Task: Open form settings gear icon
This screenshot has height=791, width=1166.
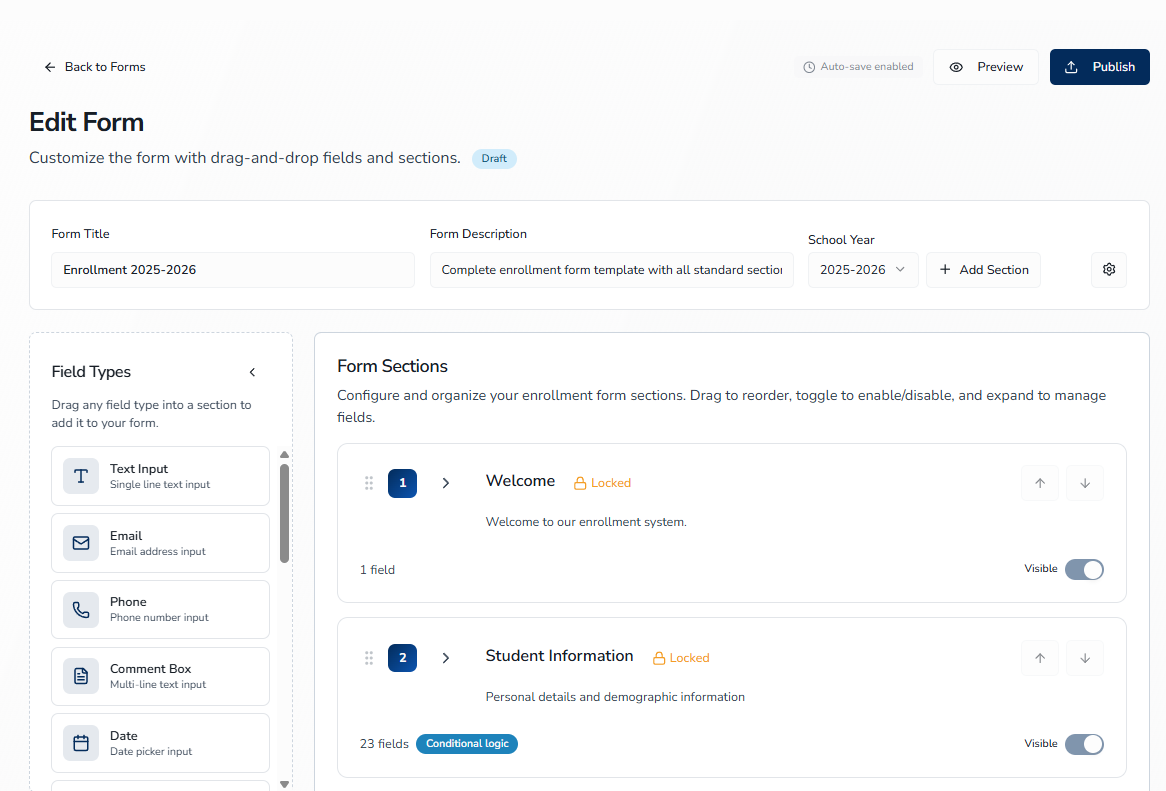Action: [x=1109, y=270]
